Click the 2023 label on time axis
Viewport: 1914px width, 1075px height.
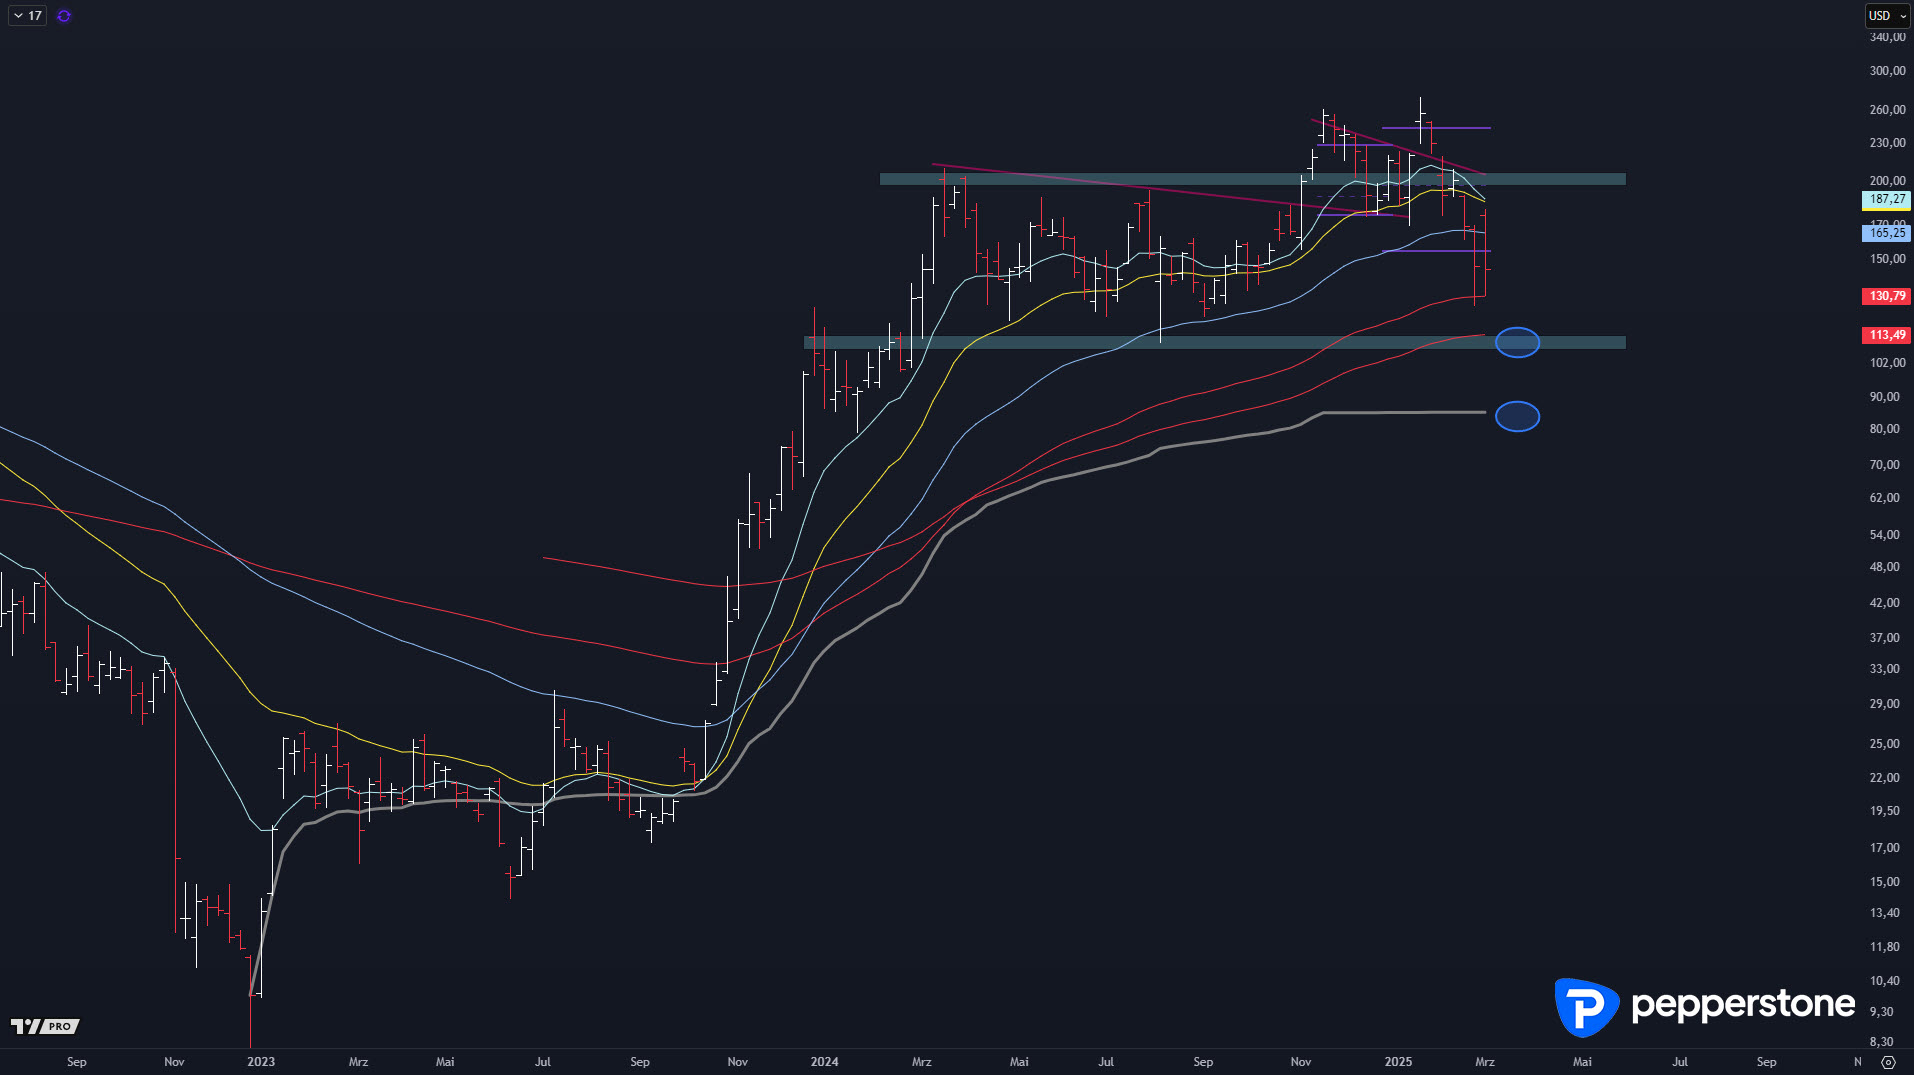tap(261, 1062)
